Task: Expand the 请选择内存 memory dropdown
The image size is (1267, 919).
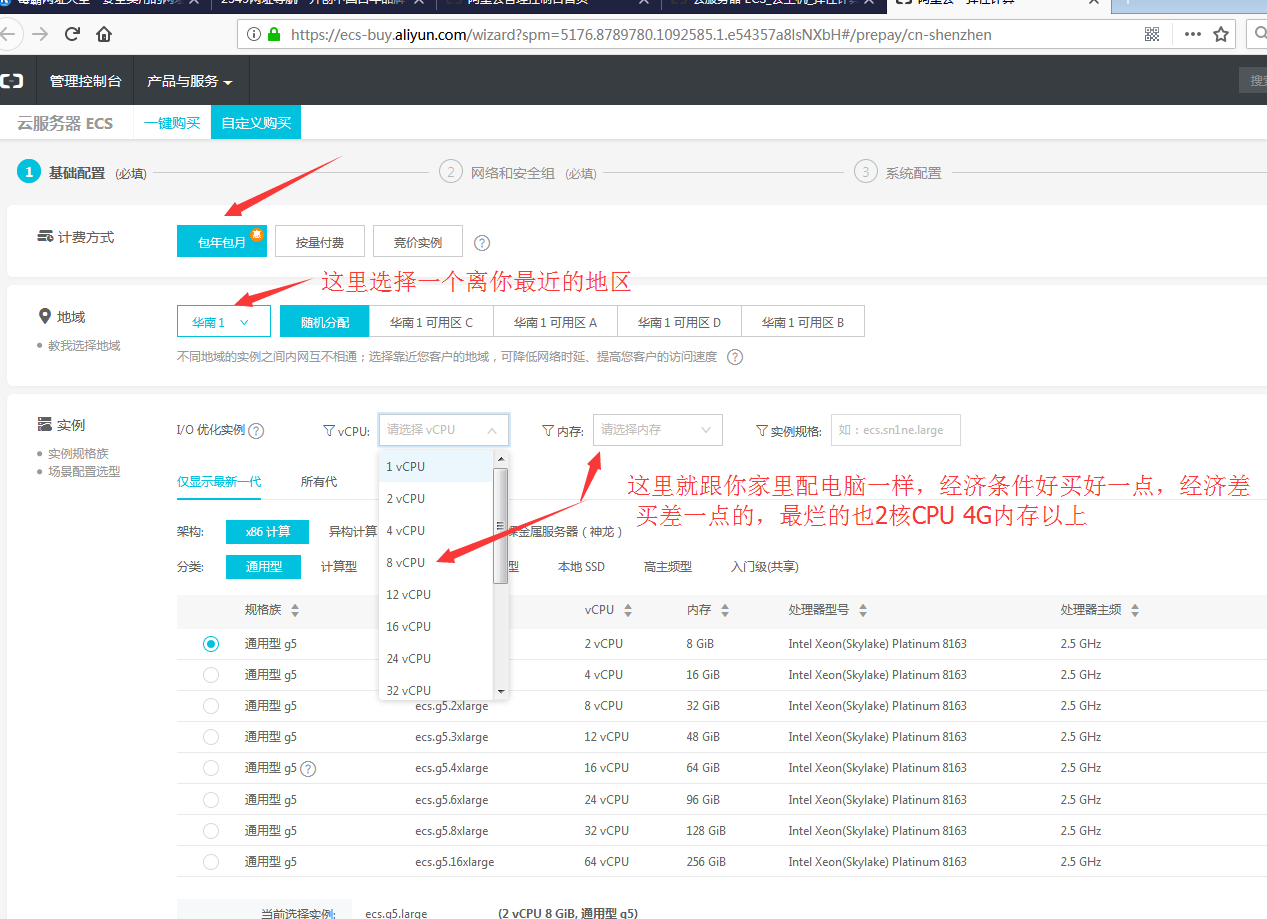Action: [x=657, y=430]
